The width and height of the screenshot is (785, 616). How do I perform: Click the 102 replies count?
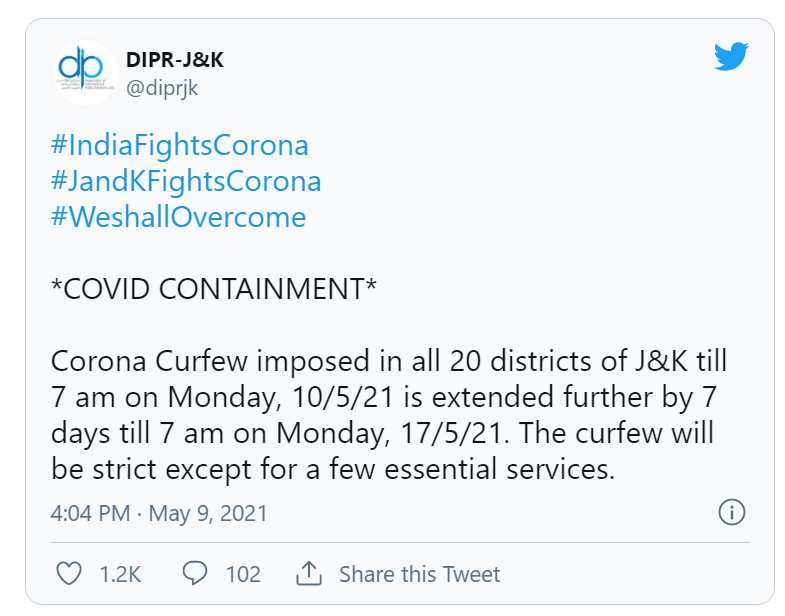coord(243,574)
